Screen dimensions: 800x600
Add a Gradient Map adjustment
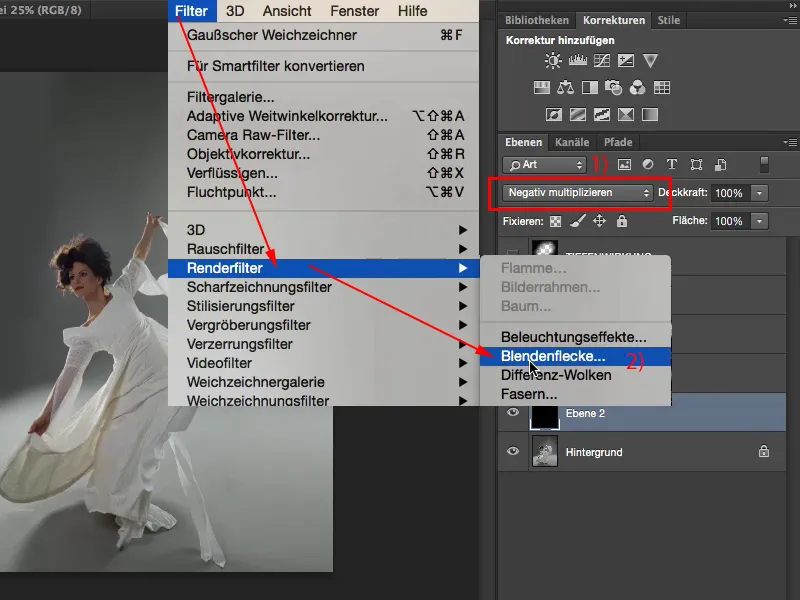[x=649, y=114]
